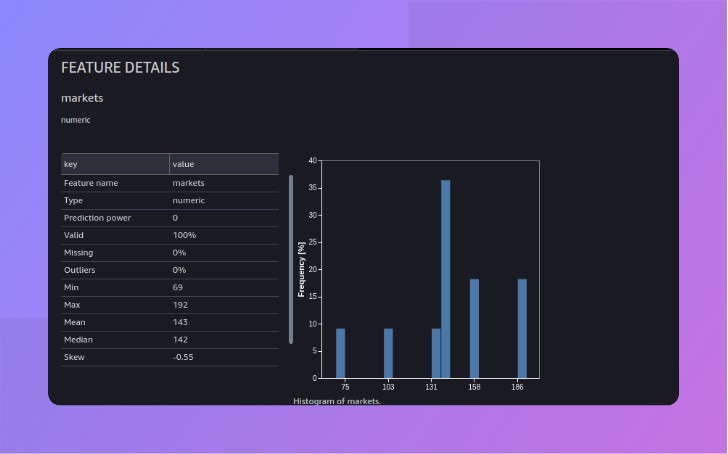Click the Max value 192

click(x=180, y=305)
